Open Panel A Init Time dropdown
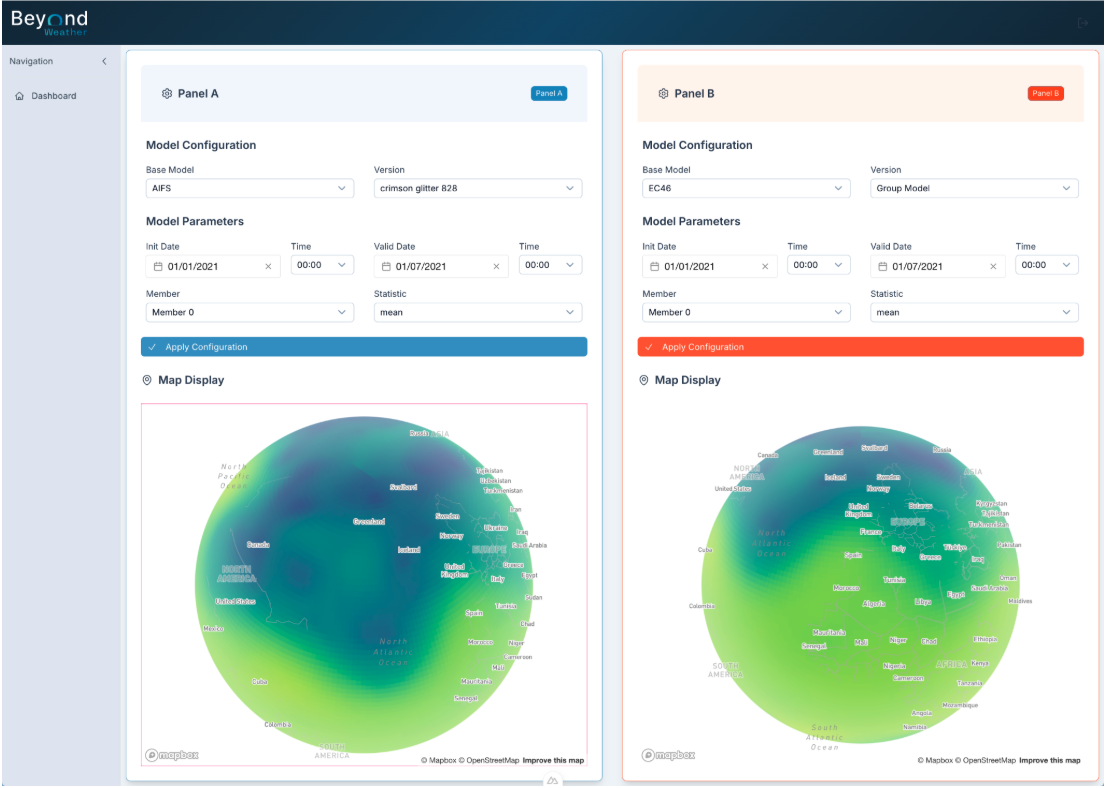This screenshot has height=788, width=1106. click(x=322, y=265)
